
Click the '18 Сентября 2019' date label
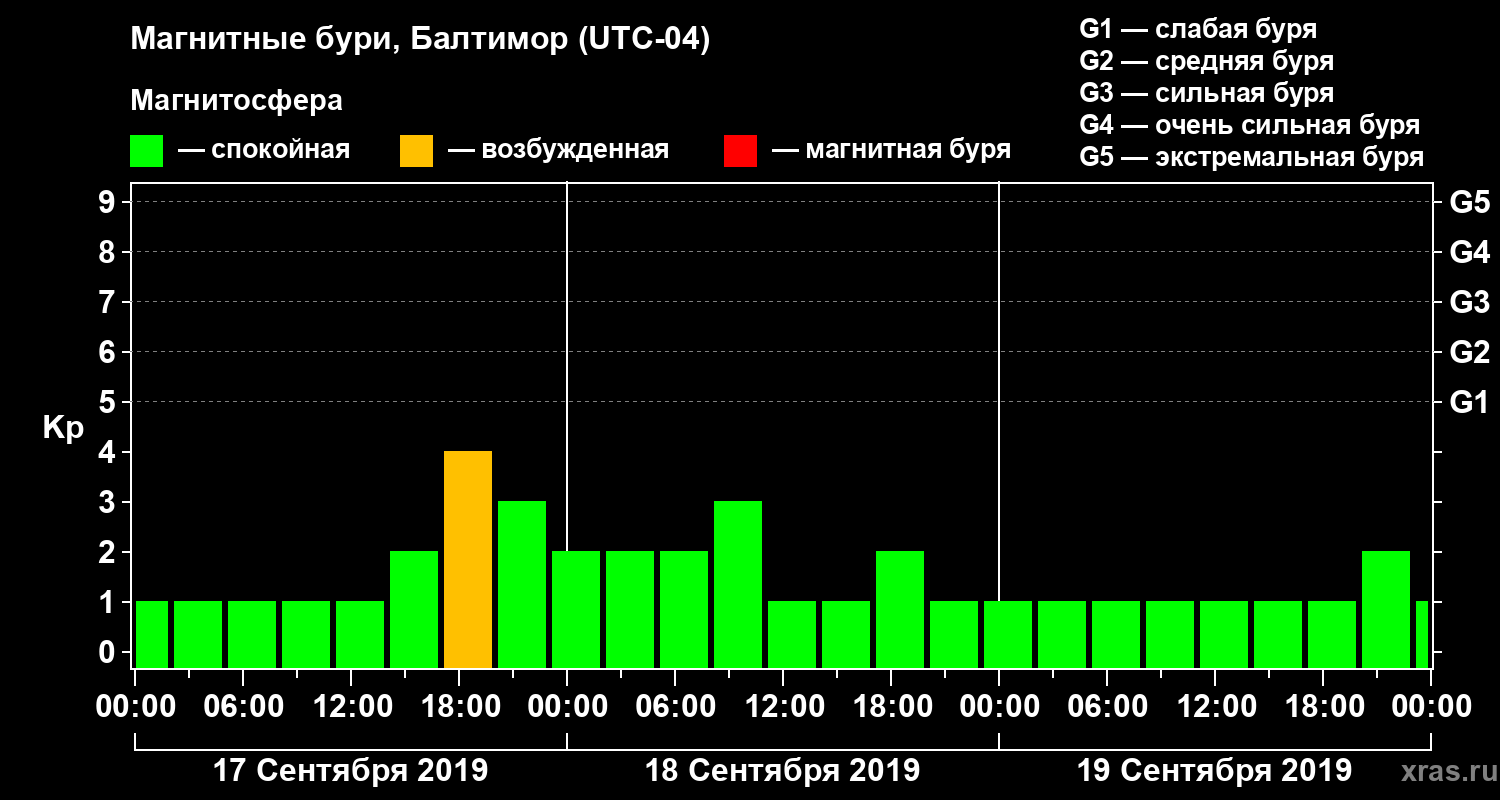coord(783,771)
